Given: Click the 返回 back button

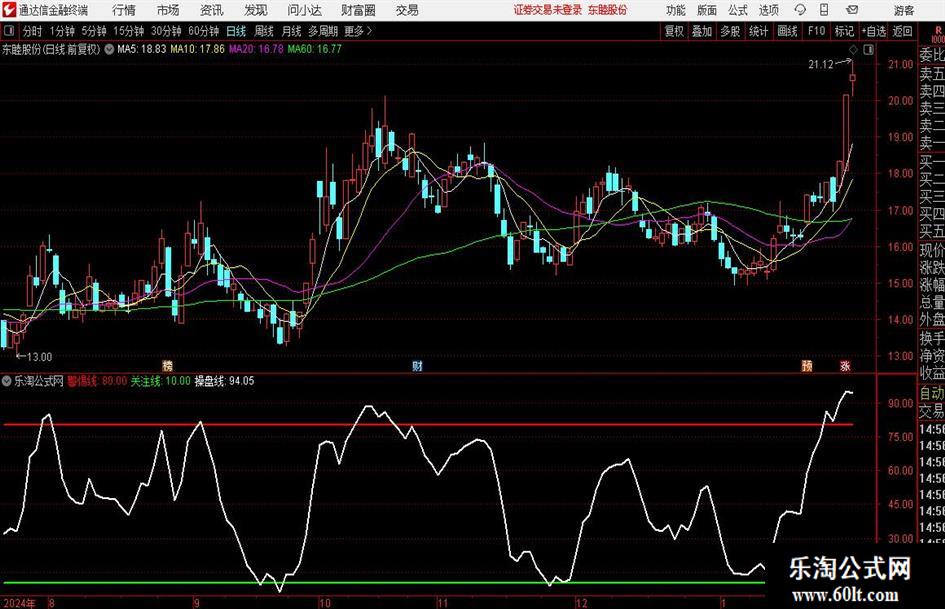Looking at the screenshot, I should (902, 31).
